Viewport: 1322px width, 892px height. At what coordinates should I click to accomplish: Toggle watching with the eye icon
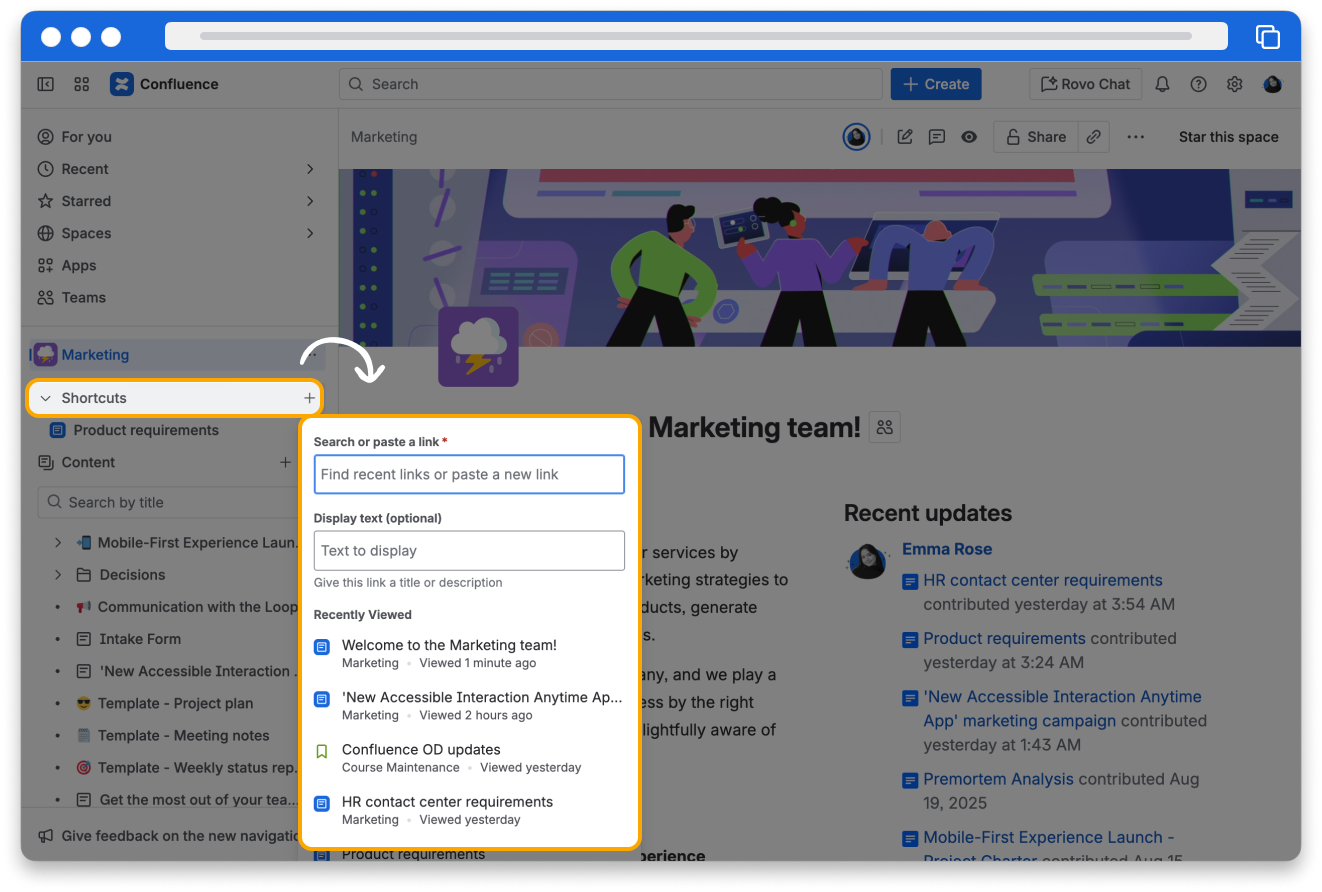point(969,137)
